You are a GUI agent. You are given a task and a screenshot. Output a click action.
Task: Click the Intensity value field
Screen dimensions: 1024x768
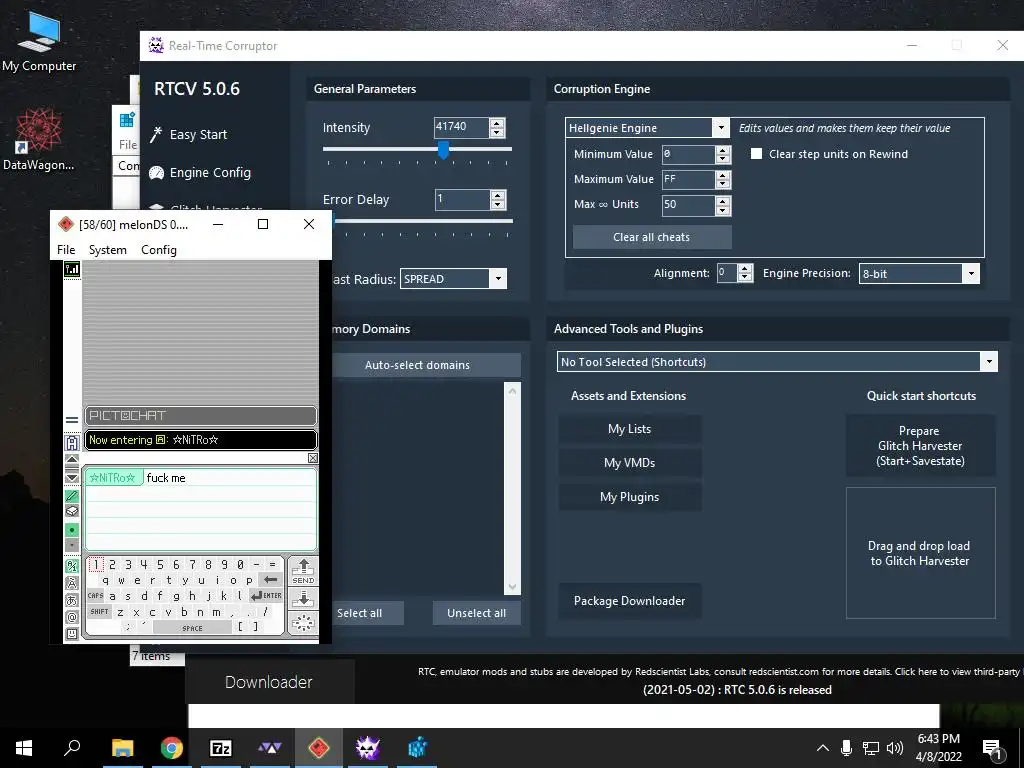[461, 127]
